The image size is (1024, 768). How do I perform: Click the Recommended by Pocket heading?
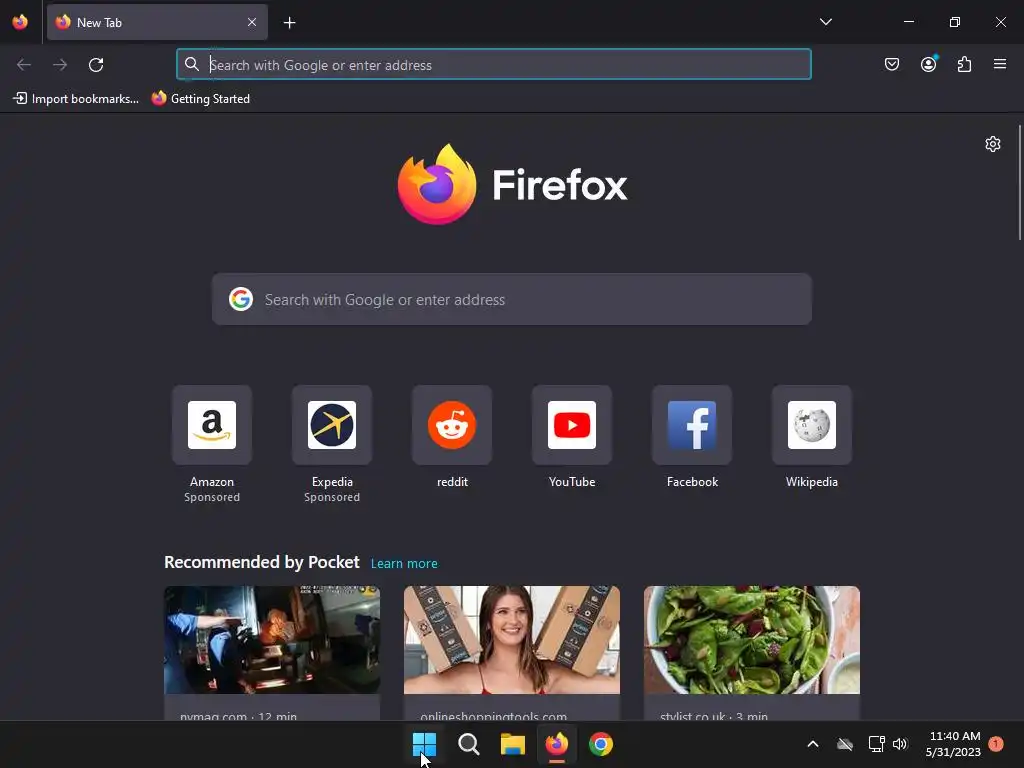tap(262, 562)
